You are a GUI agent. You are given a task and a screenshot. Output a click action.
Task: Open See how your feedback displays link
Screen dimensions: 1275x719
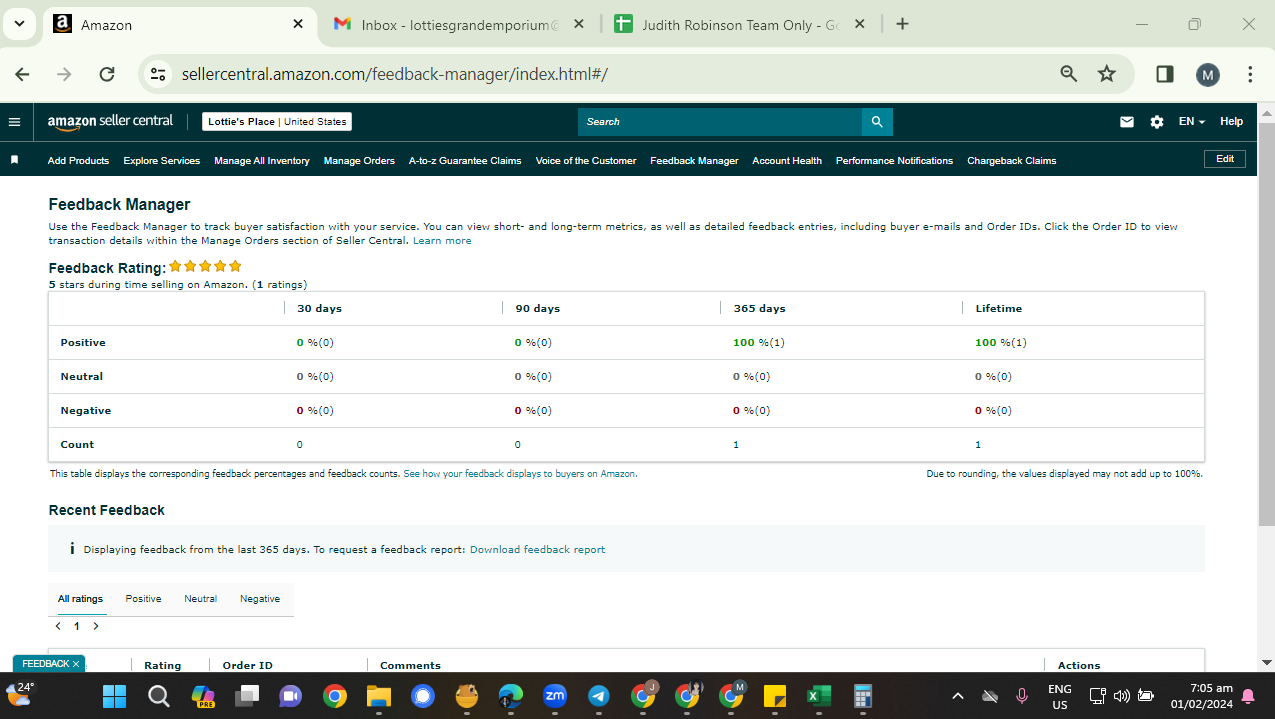pyautogui.click(x=520, y=474)
